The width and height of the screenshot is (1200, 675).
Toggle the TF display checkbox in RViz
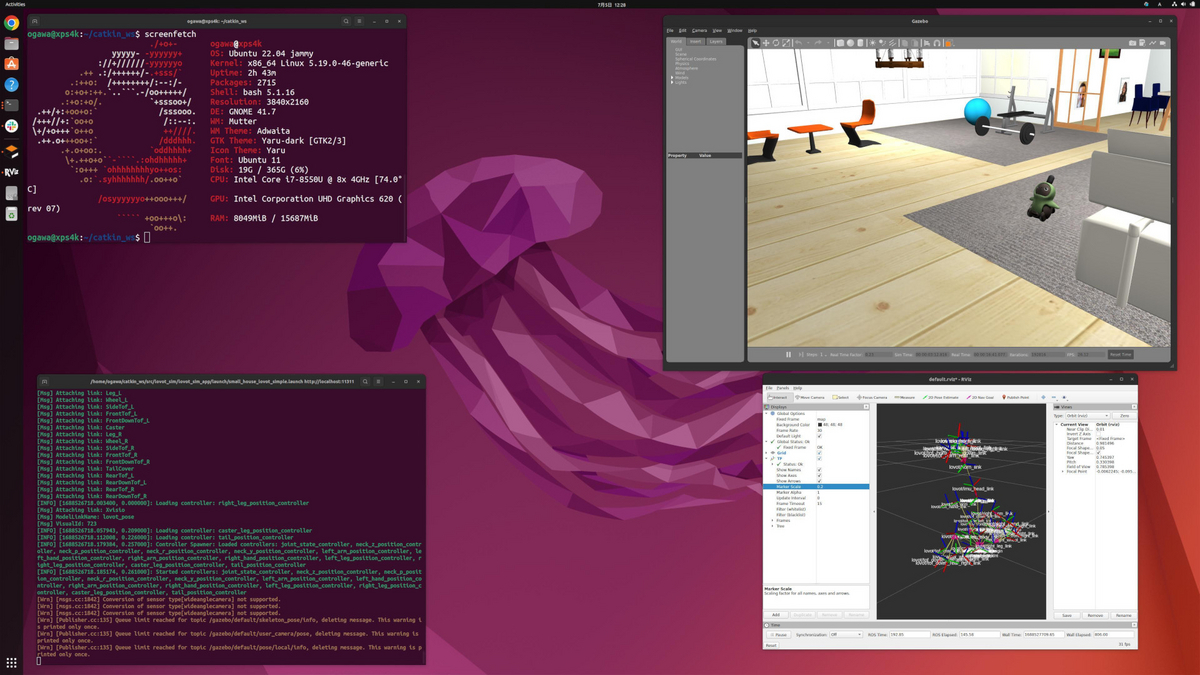[819, 459]
